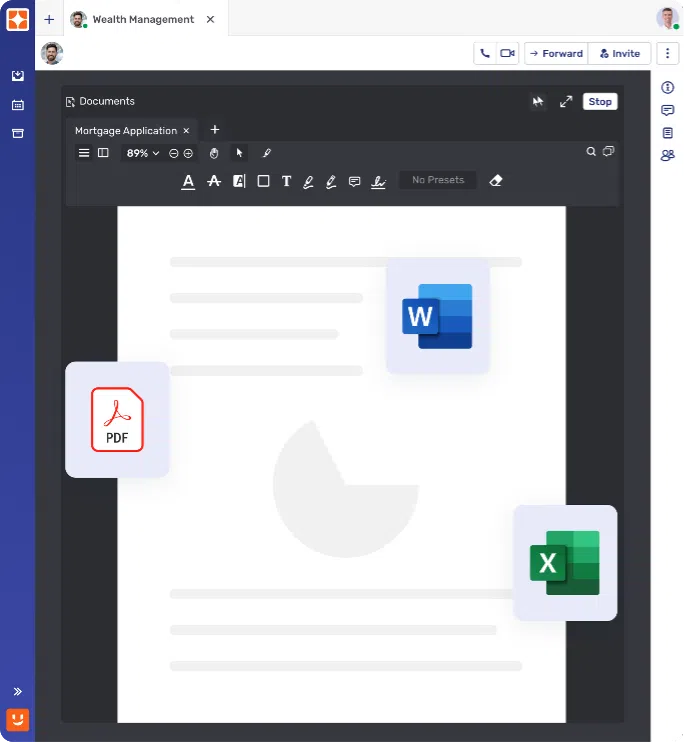Click the PDF document icon card

coord(117,420)
